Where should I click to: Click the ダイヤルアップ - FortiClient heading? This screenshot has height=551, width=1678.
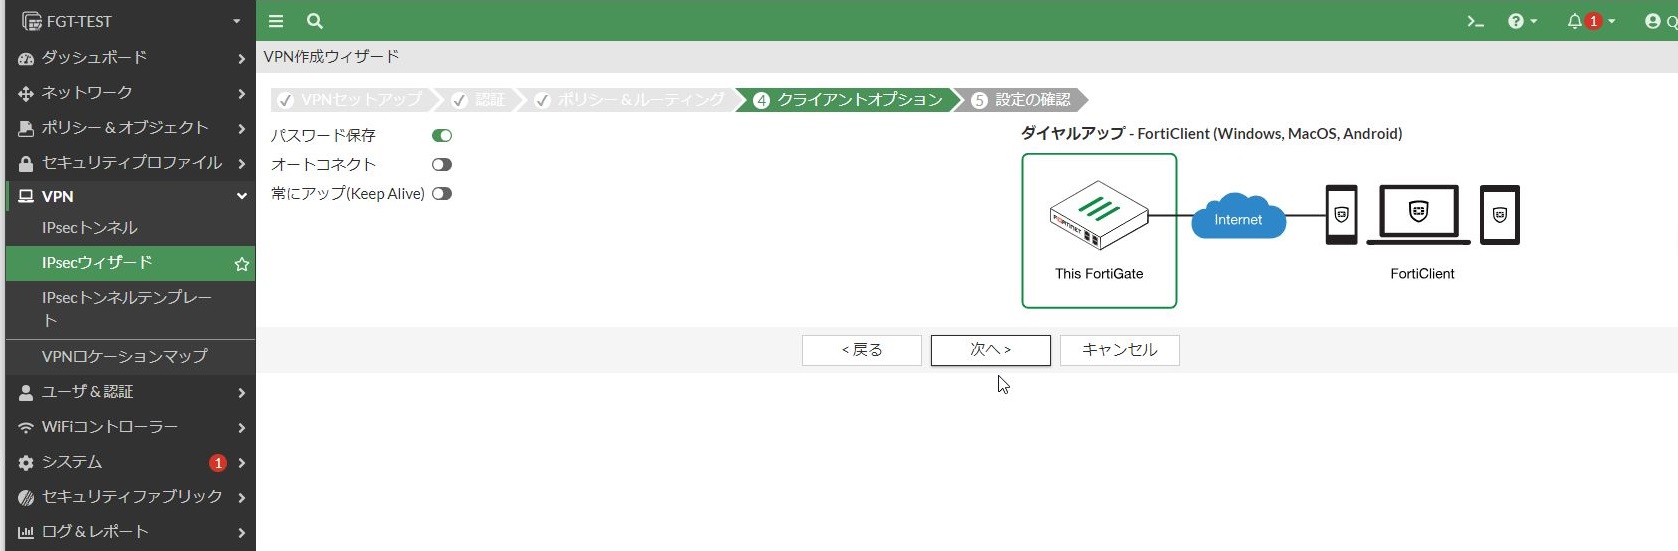pyautogui.click(x=1211, y=133)
